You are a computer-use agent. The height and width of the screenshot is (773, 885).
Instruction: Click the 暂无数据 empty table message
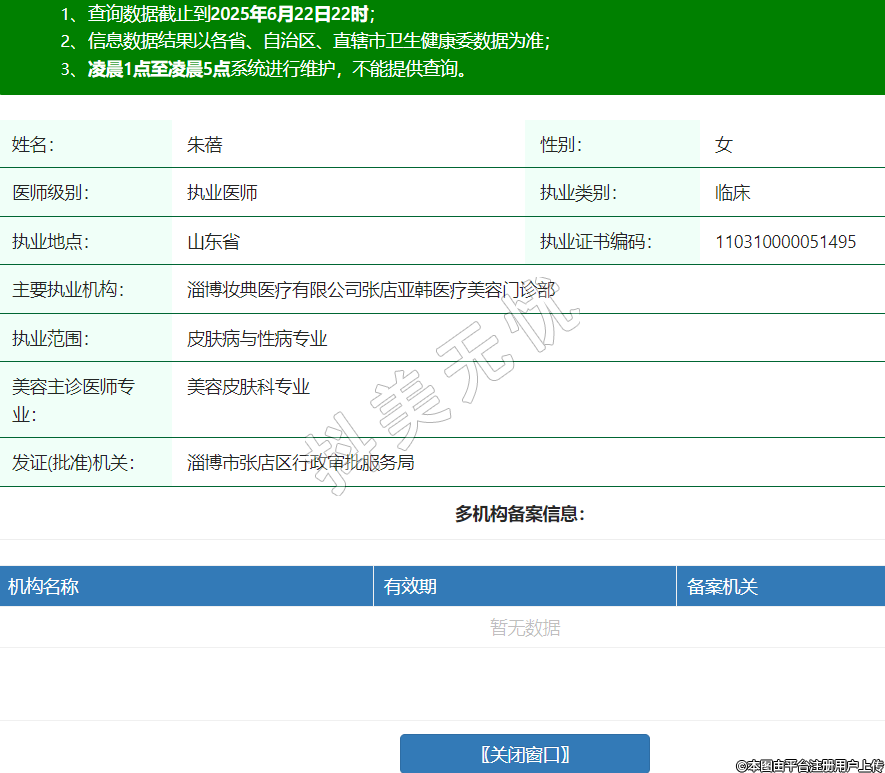coord(524,627)
